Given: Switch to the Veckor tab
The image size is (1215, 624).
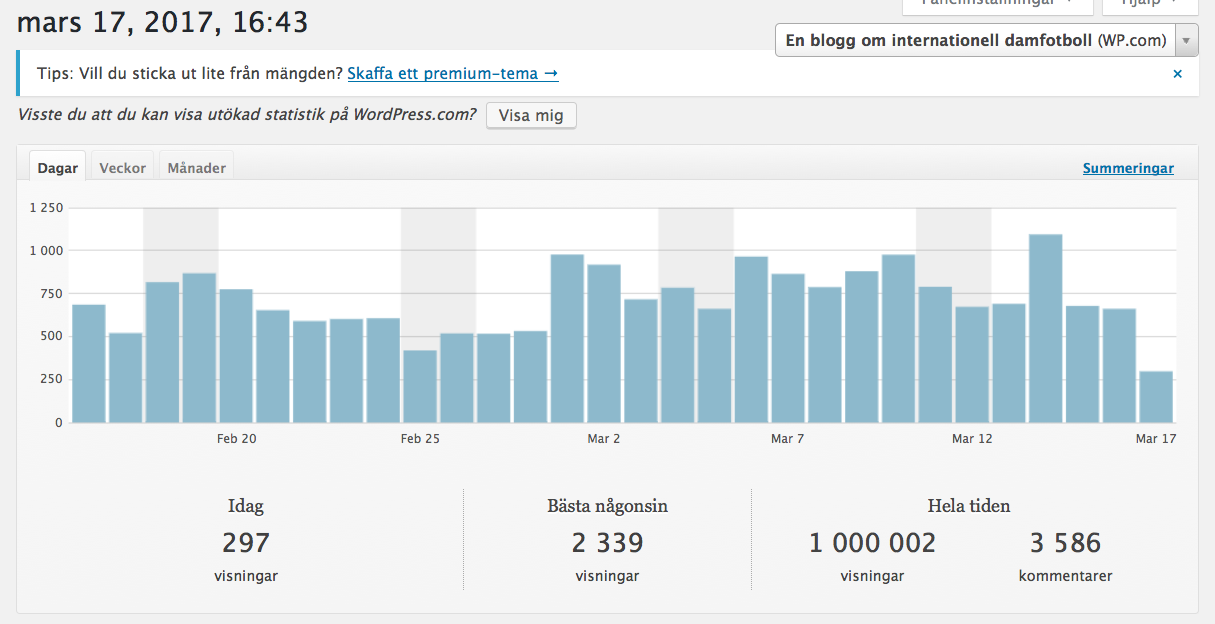Looking at the screenshot, I should (123, 168).
